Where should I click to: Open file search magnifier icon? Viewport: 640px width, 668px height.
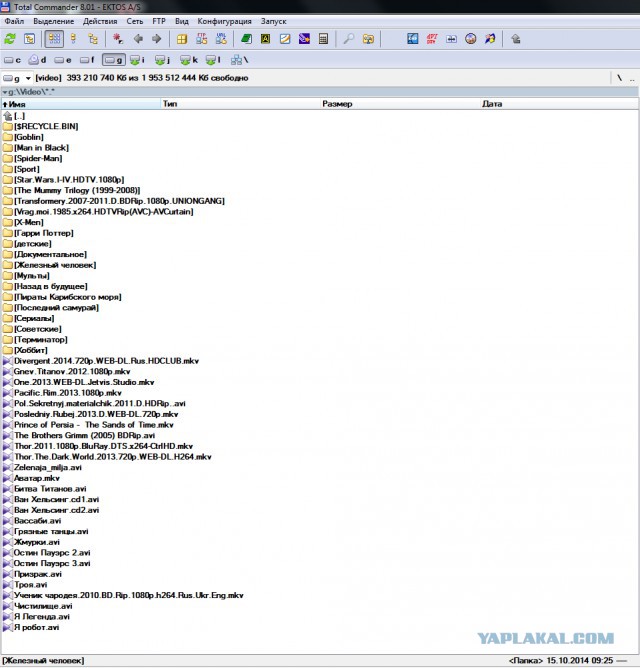tap(349, 39)
